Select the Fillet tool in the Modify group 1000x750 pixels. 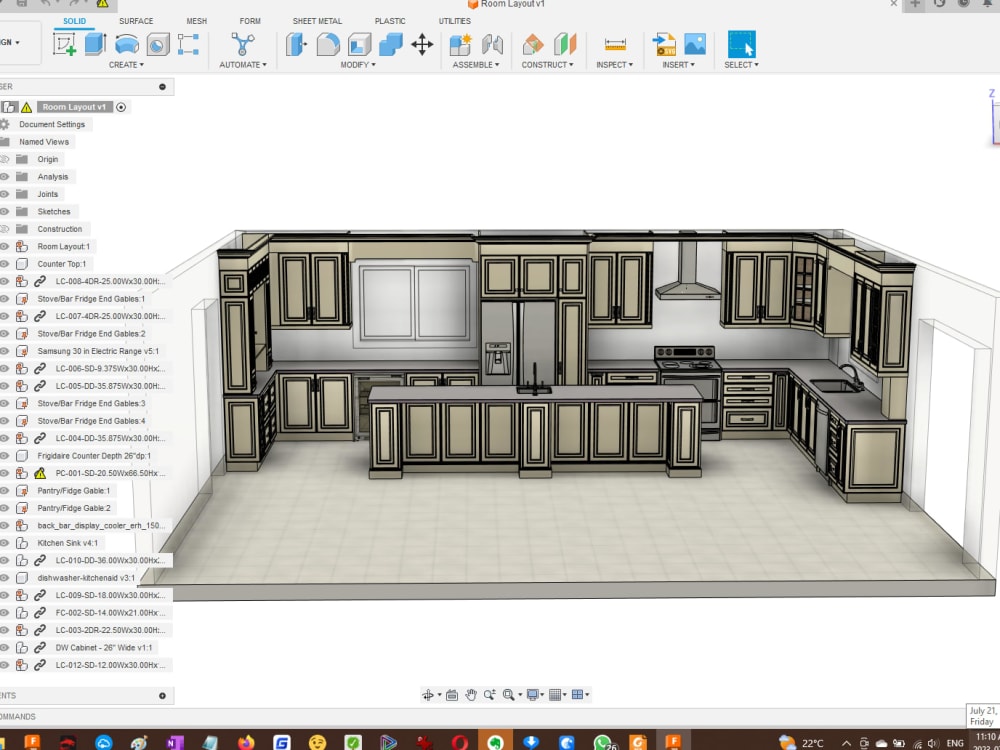click(327, 44)
